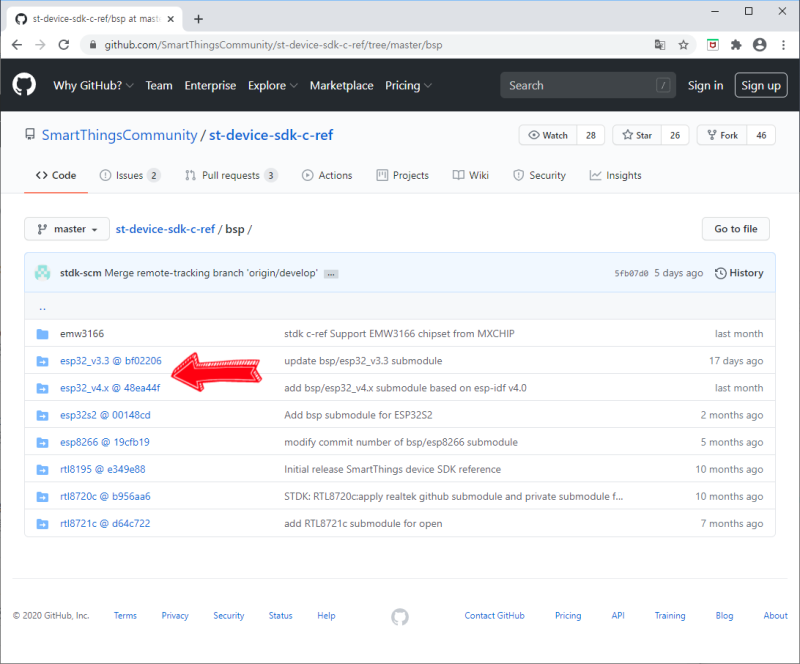
Task: Open the master branch dropdown
Action: coord(66,228)
